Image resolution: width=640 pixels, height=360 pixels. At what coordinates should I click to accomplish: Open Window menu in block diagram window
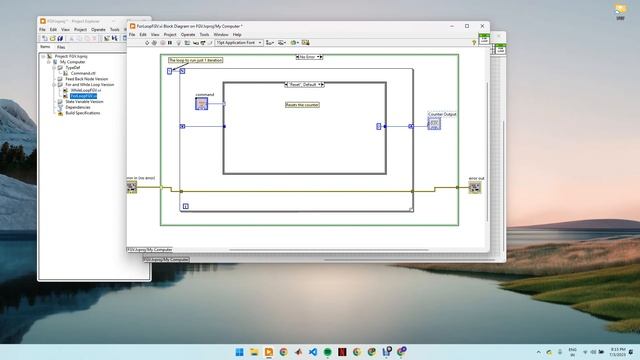221,35
